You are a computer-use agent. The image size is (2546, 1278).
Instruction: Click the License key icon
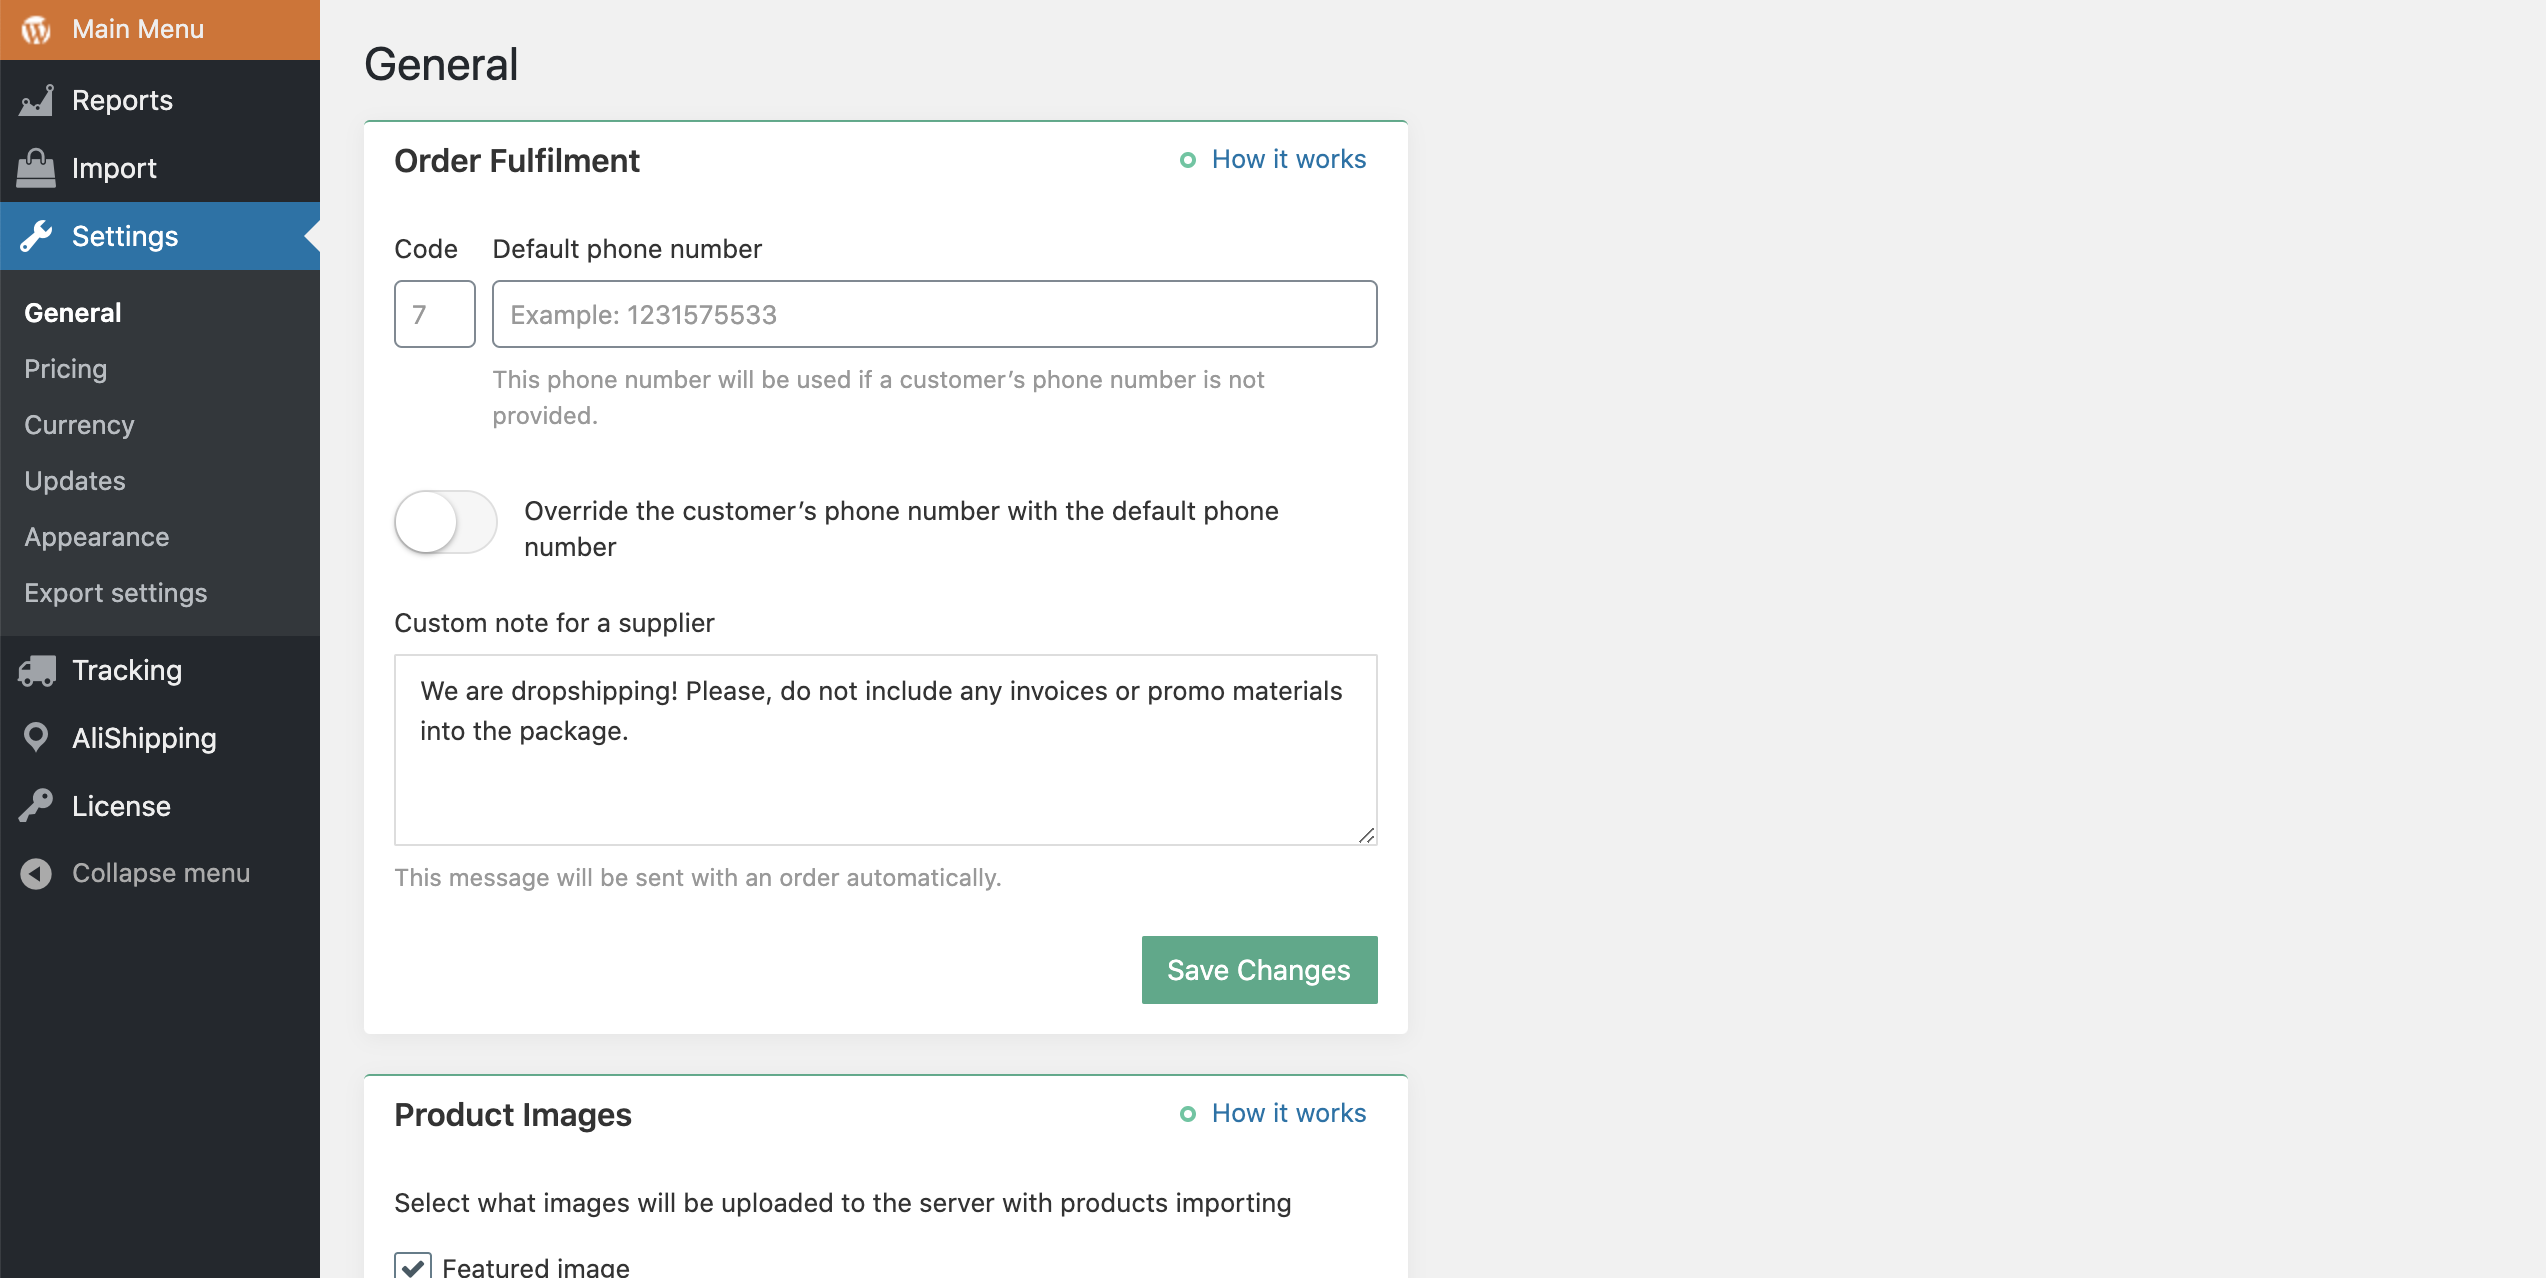[x=36, y=806]
